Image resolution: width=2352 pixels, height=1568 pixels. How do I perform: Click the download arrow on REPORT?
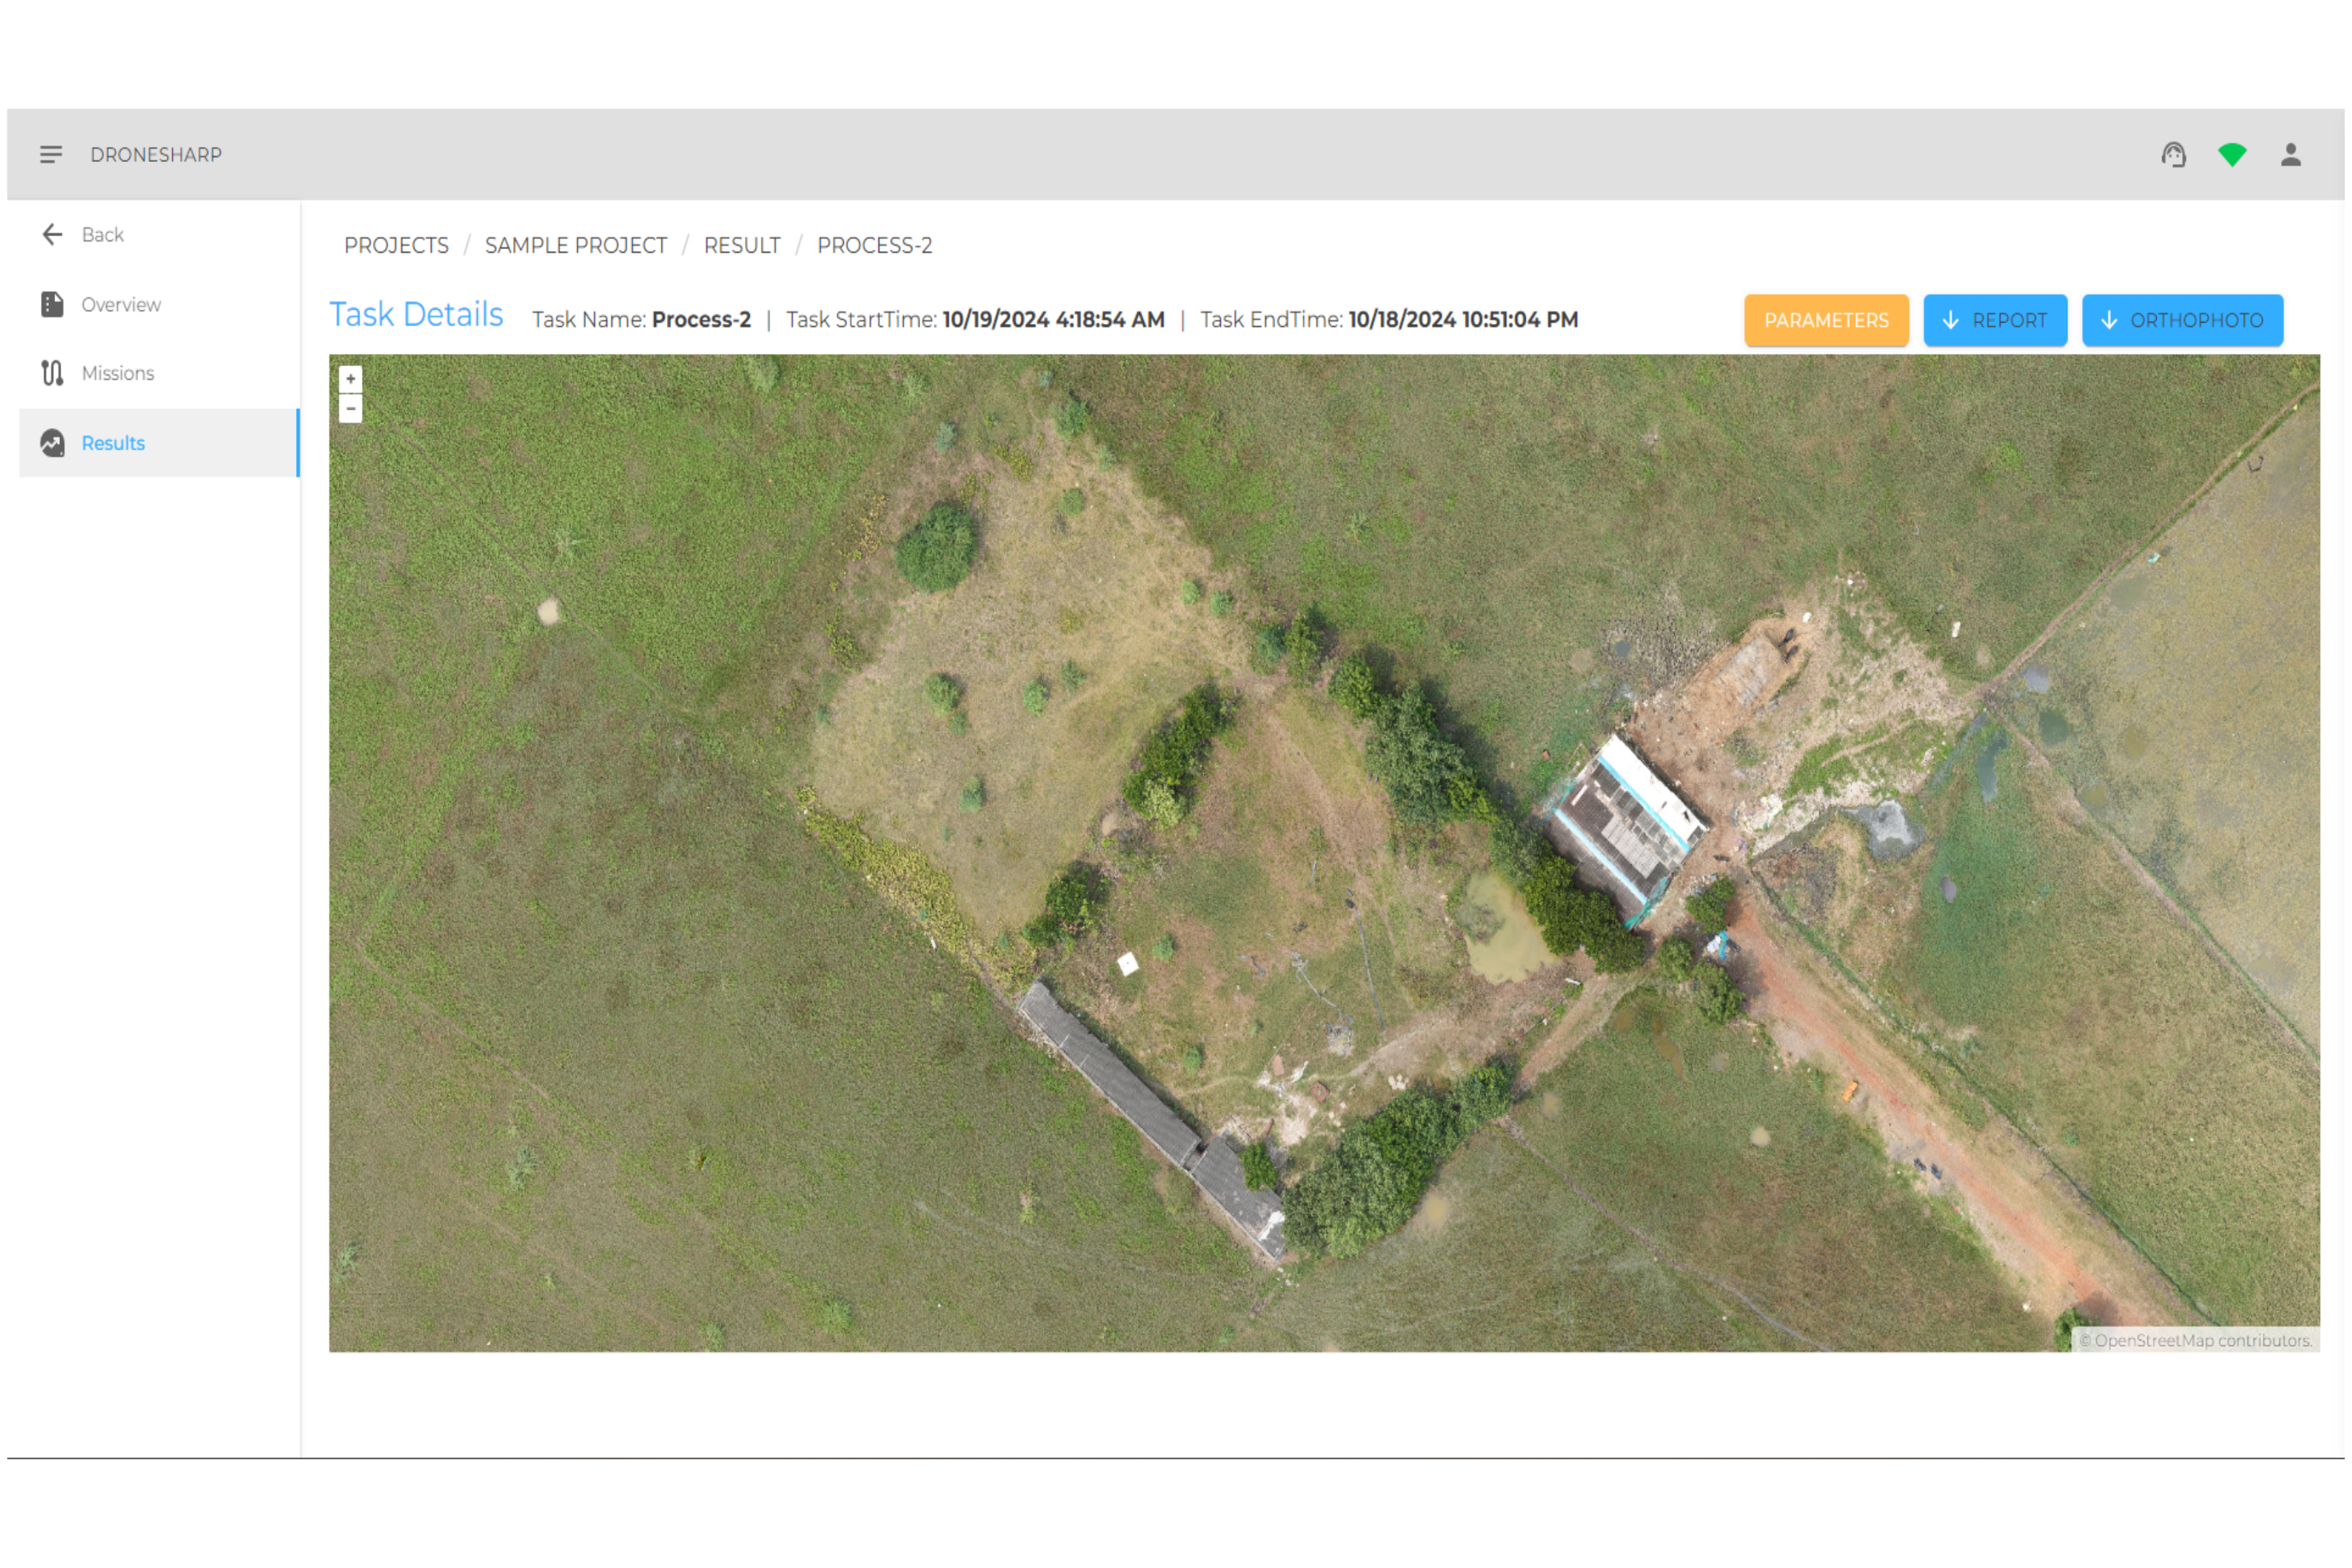tap(1950, 320)
